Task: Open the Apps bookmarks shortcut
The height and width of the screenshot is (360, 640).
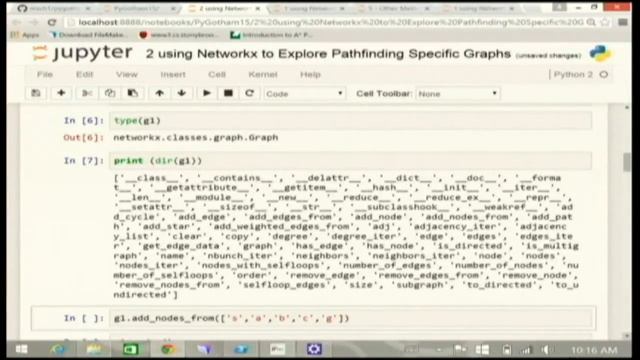Action: (25, 35)
